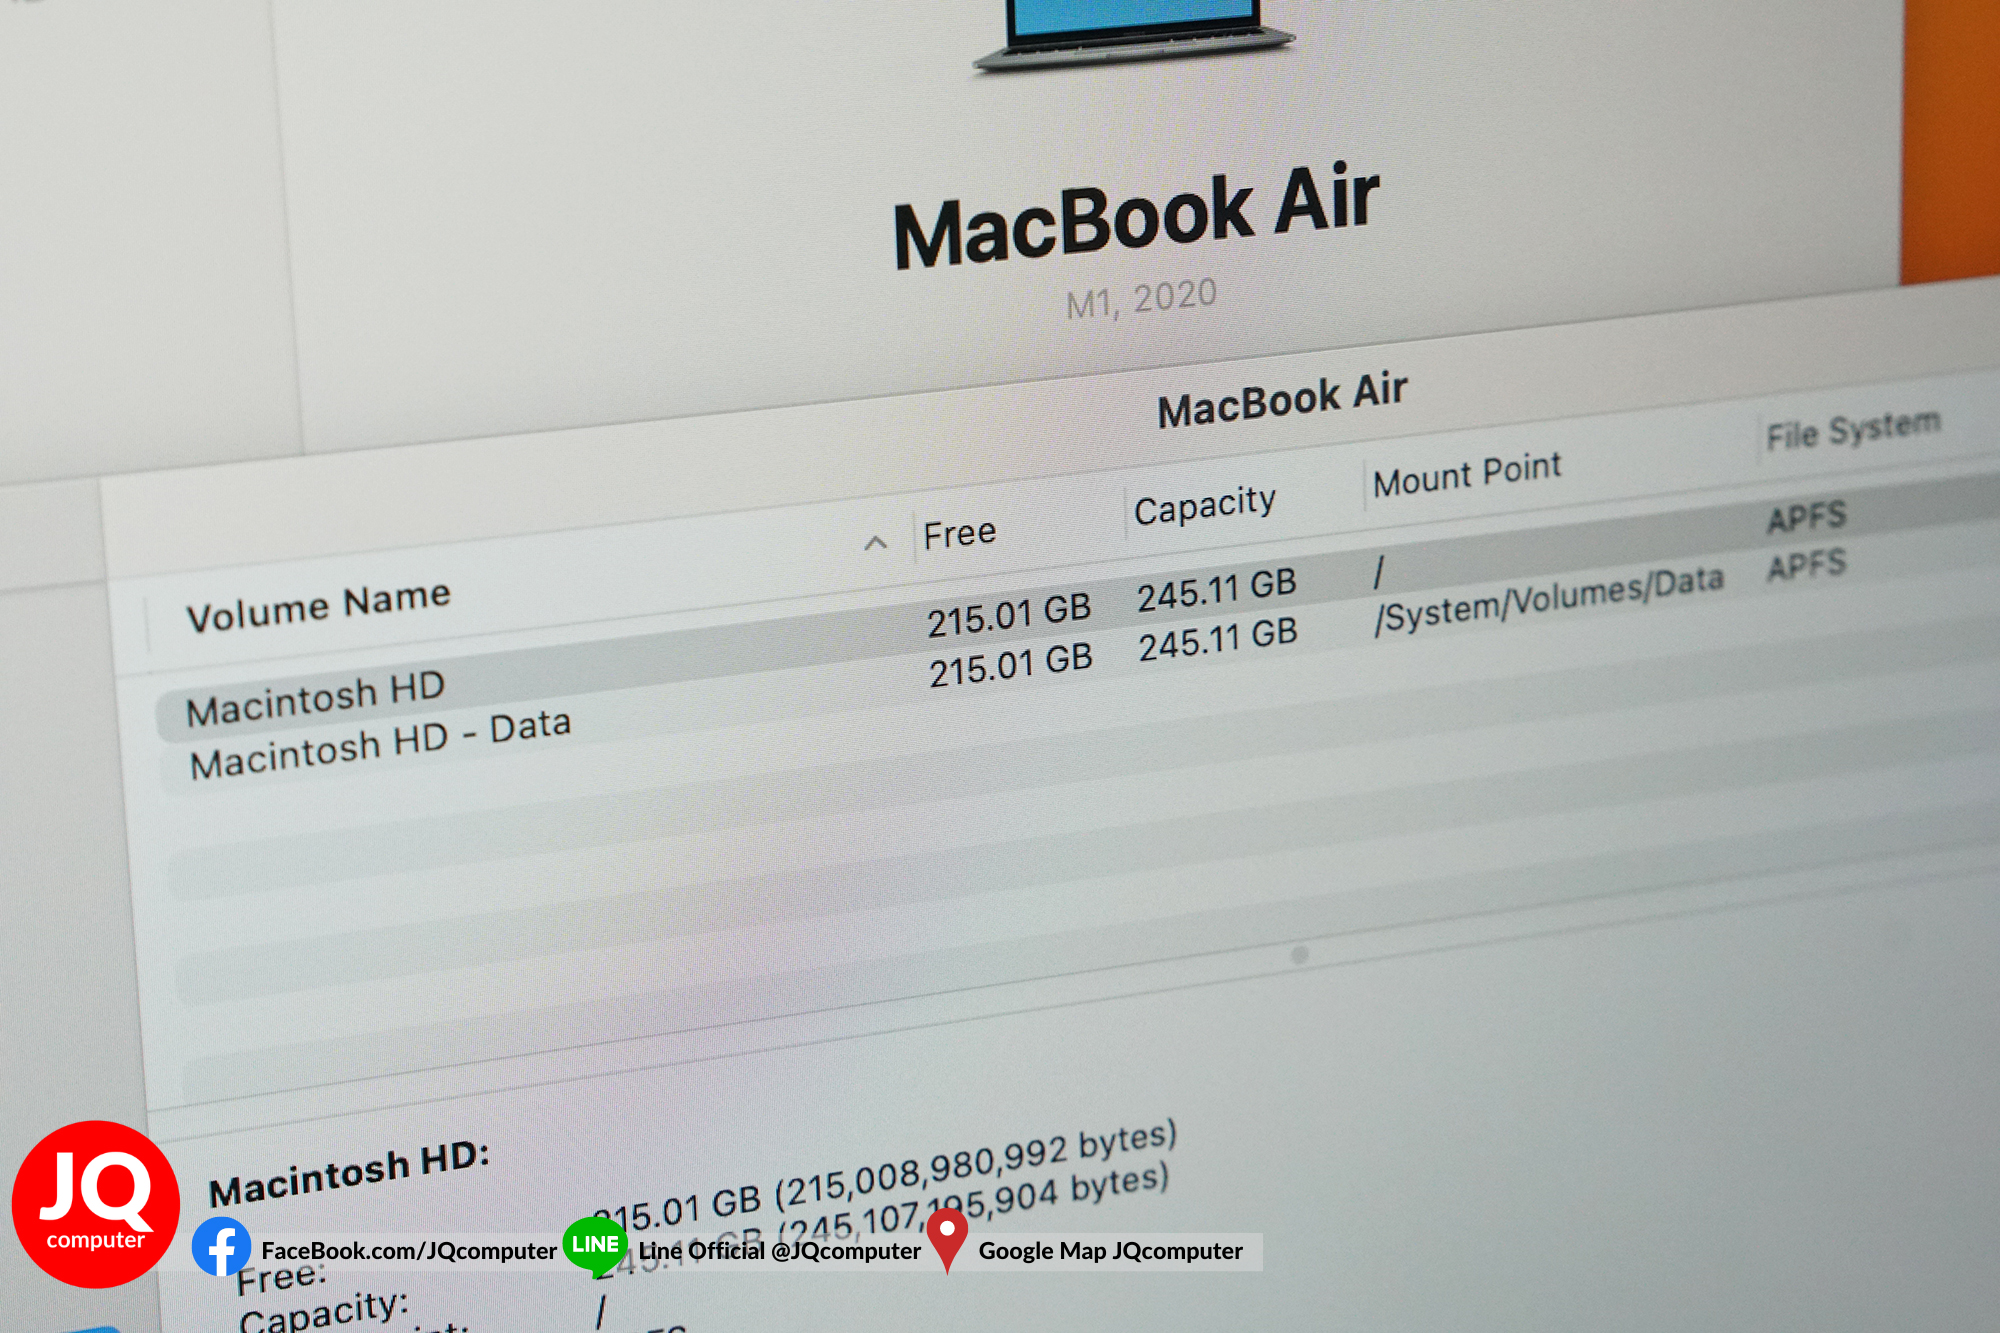Click the MacBook Air window title
Screen dimensions: 2000x1333
pyautogui.click(x=1283, y=400)
